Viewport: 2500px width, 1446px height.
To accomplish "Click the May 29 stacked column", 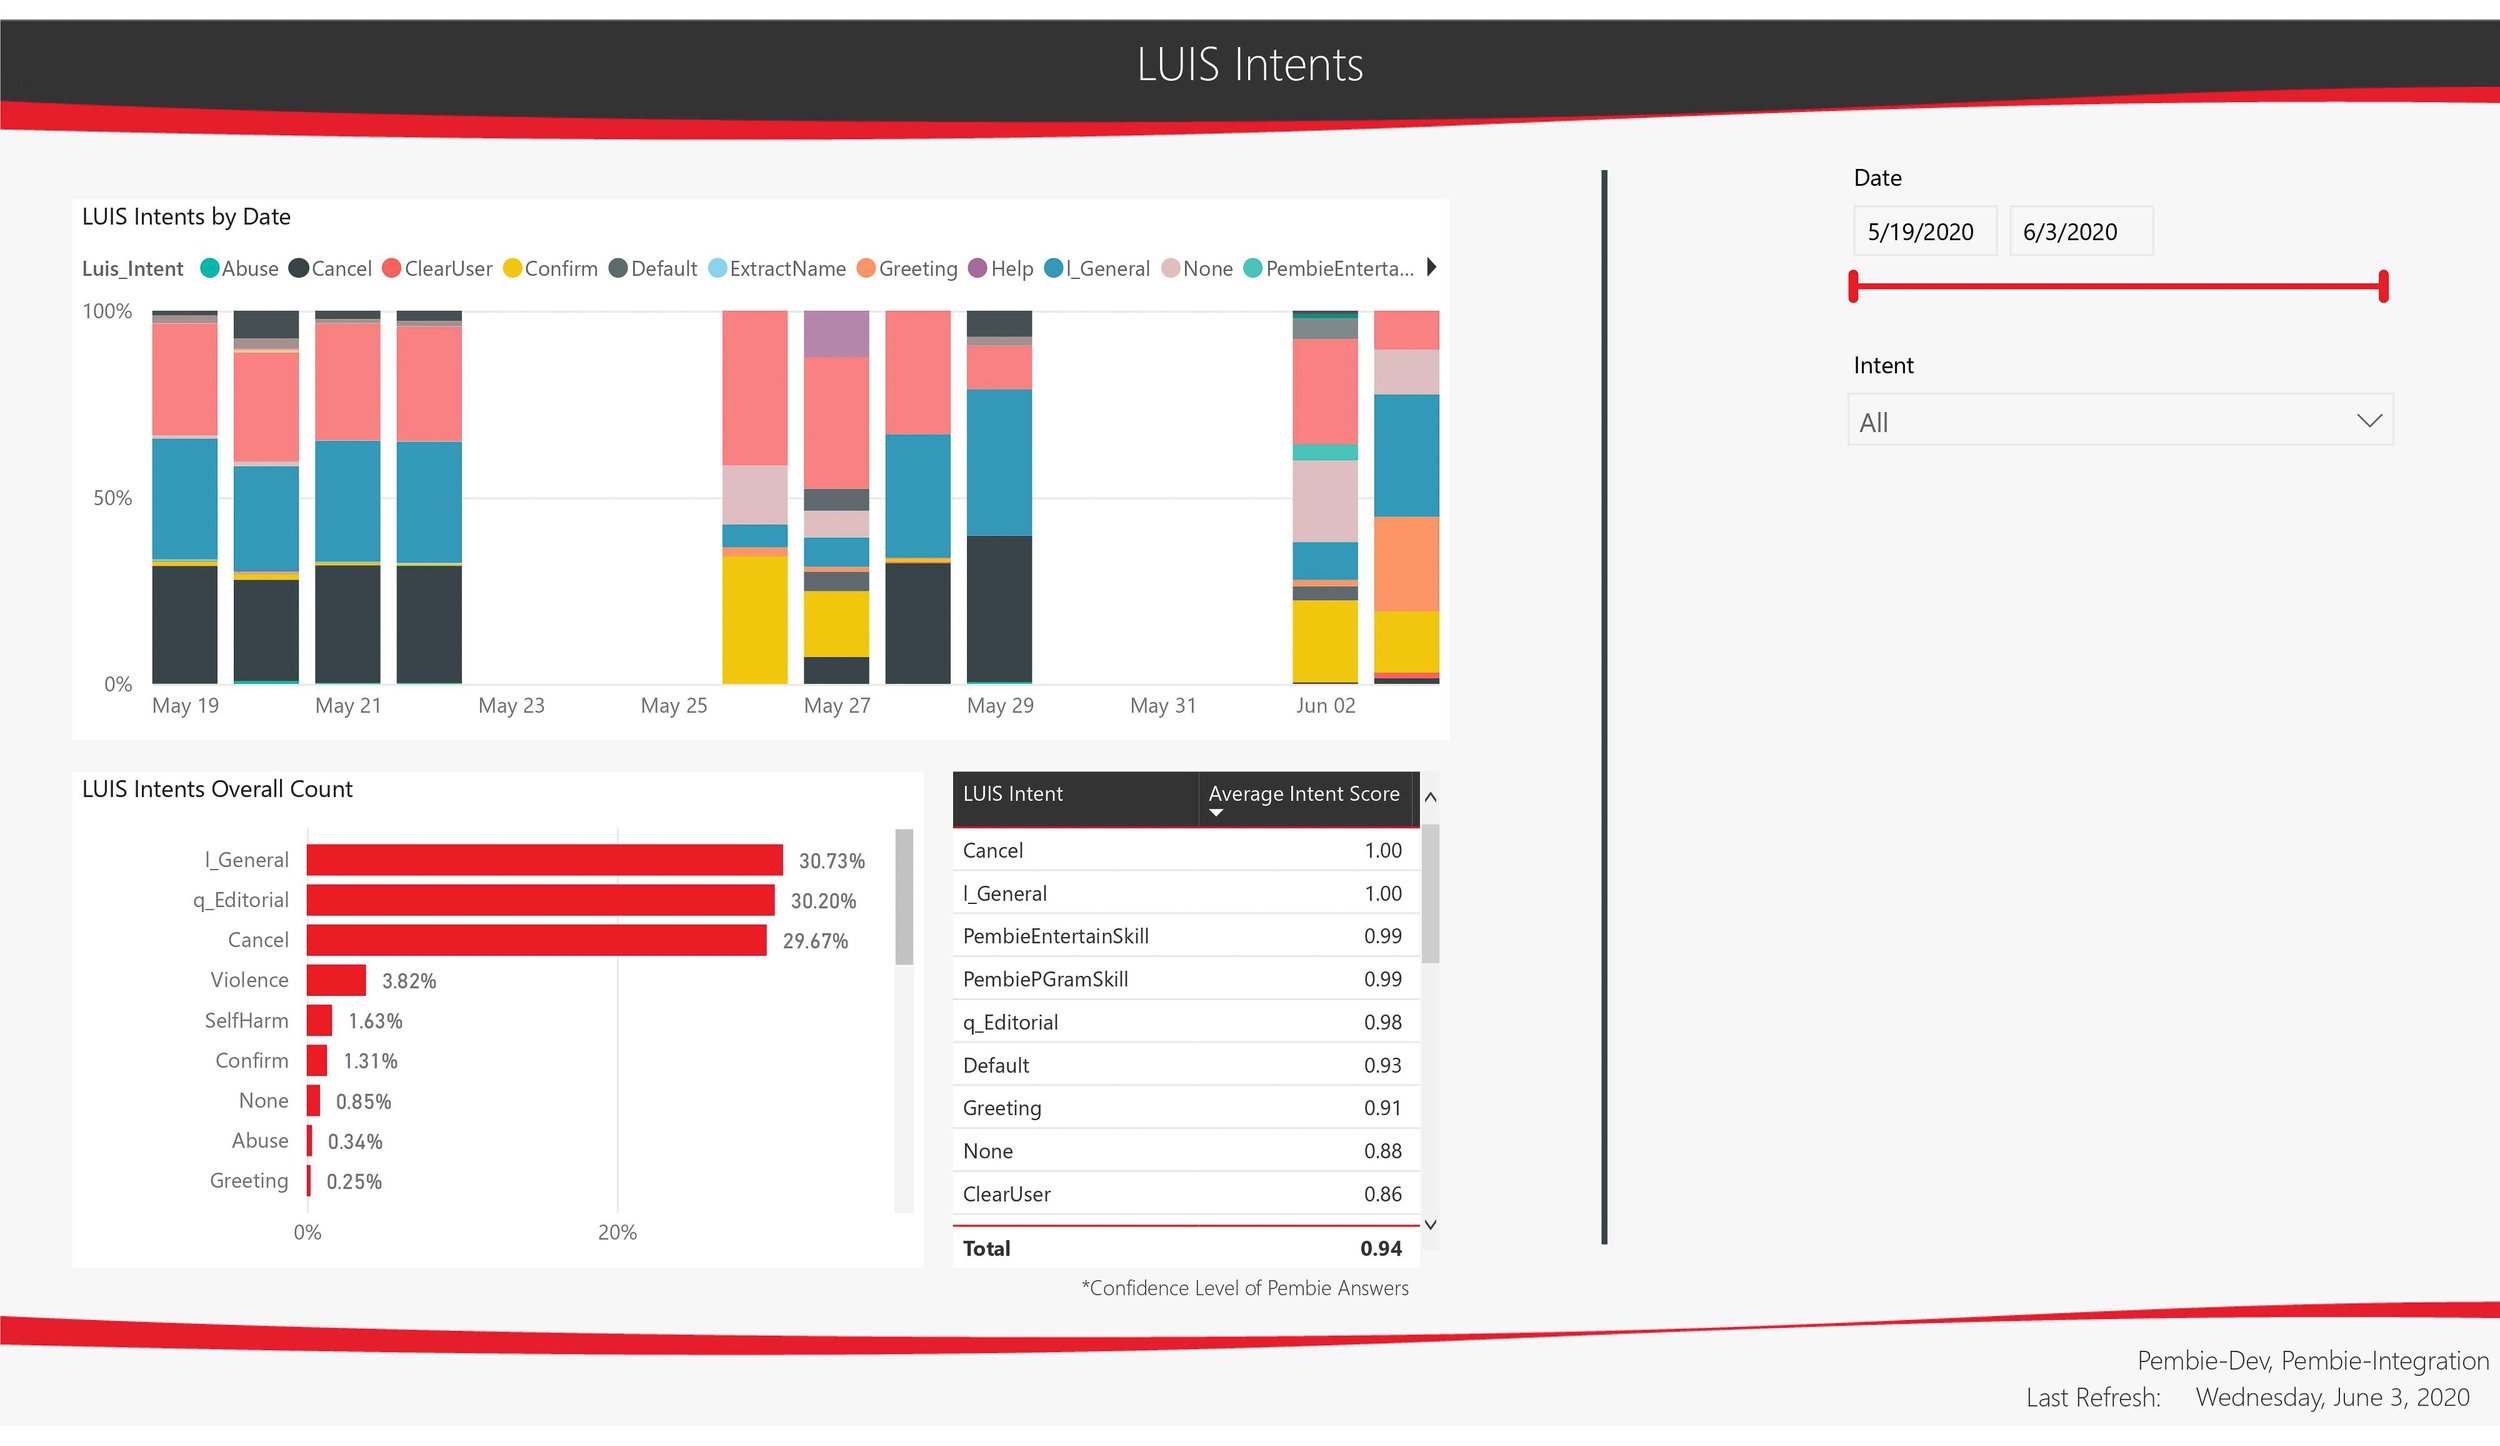I will click(x=999, y=497).
